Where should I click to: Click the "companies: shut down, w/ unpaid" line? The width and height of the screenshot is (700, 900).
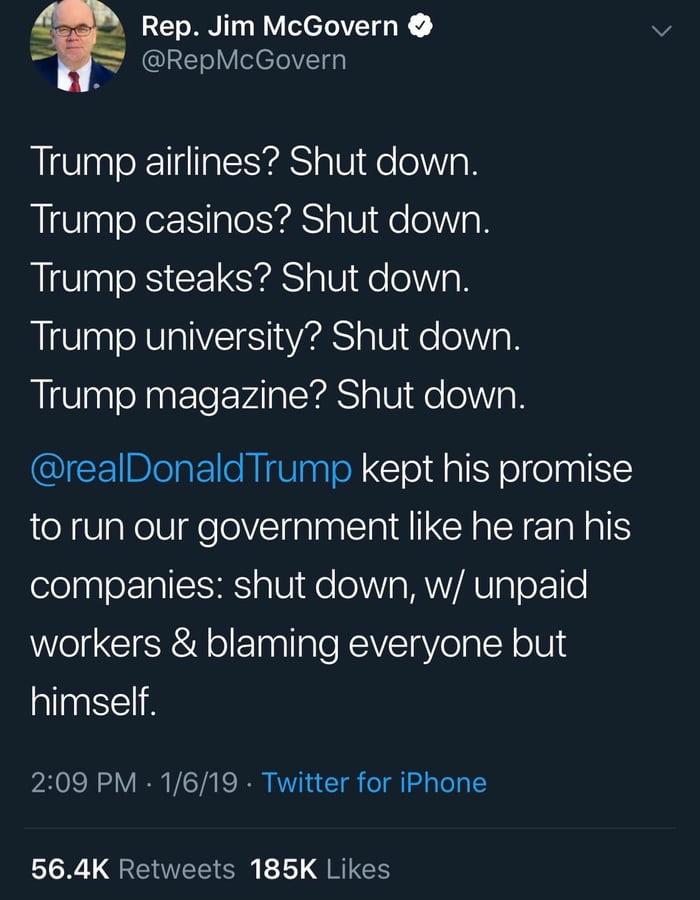pyautogui.click(x=308, y=585)
